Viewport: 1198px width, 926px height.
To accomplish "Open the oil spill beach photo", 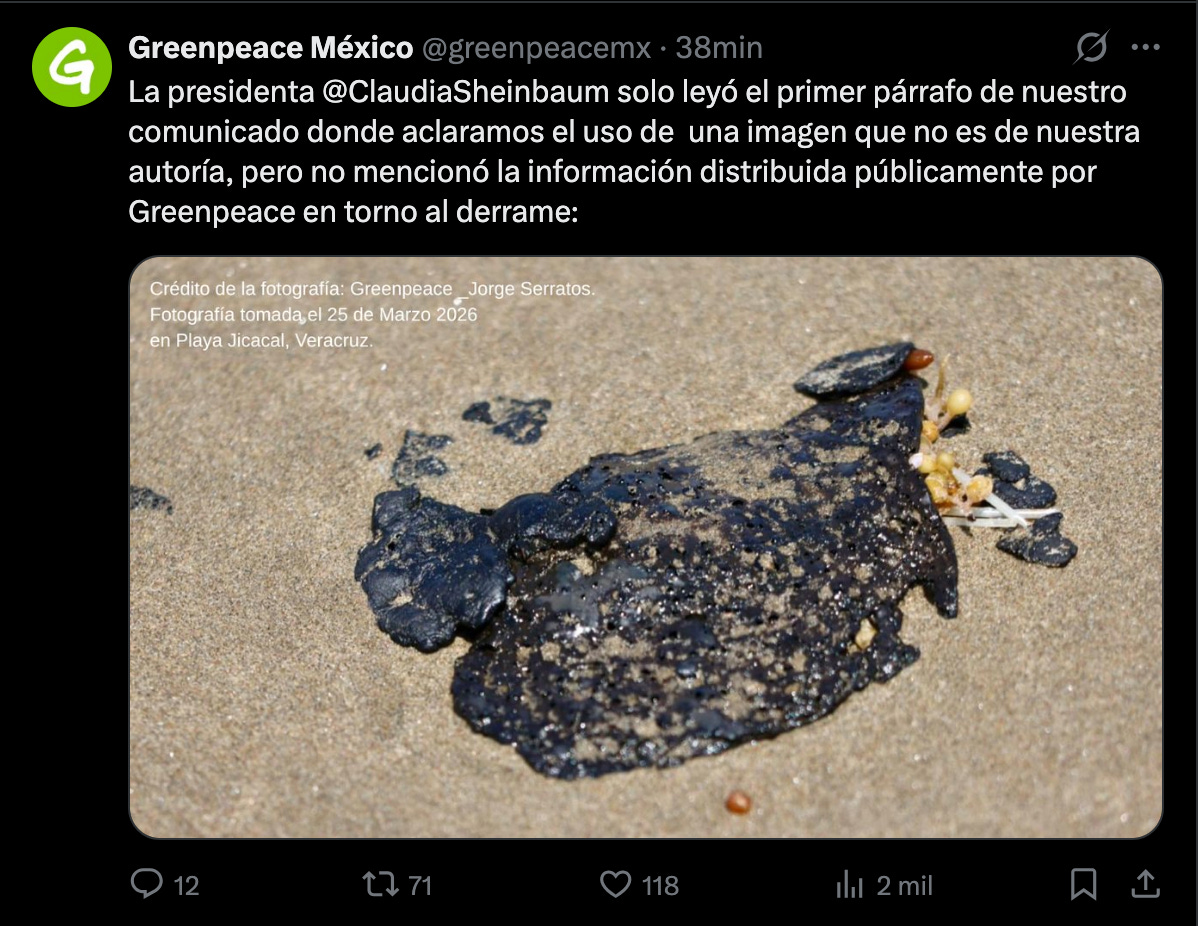I will click(x=646, y=547).
